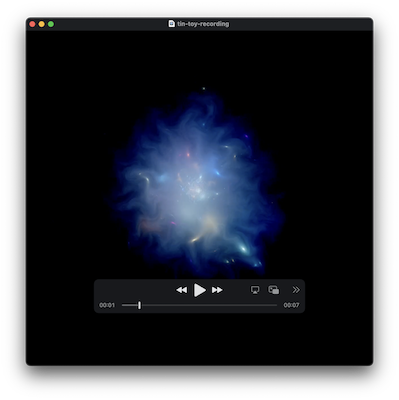Play the tin-toy-recording video
This screenshot has width=399, height=400.
pyautogui.click(x=199, y=290)
